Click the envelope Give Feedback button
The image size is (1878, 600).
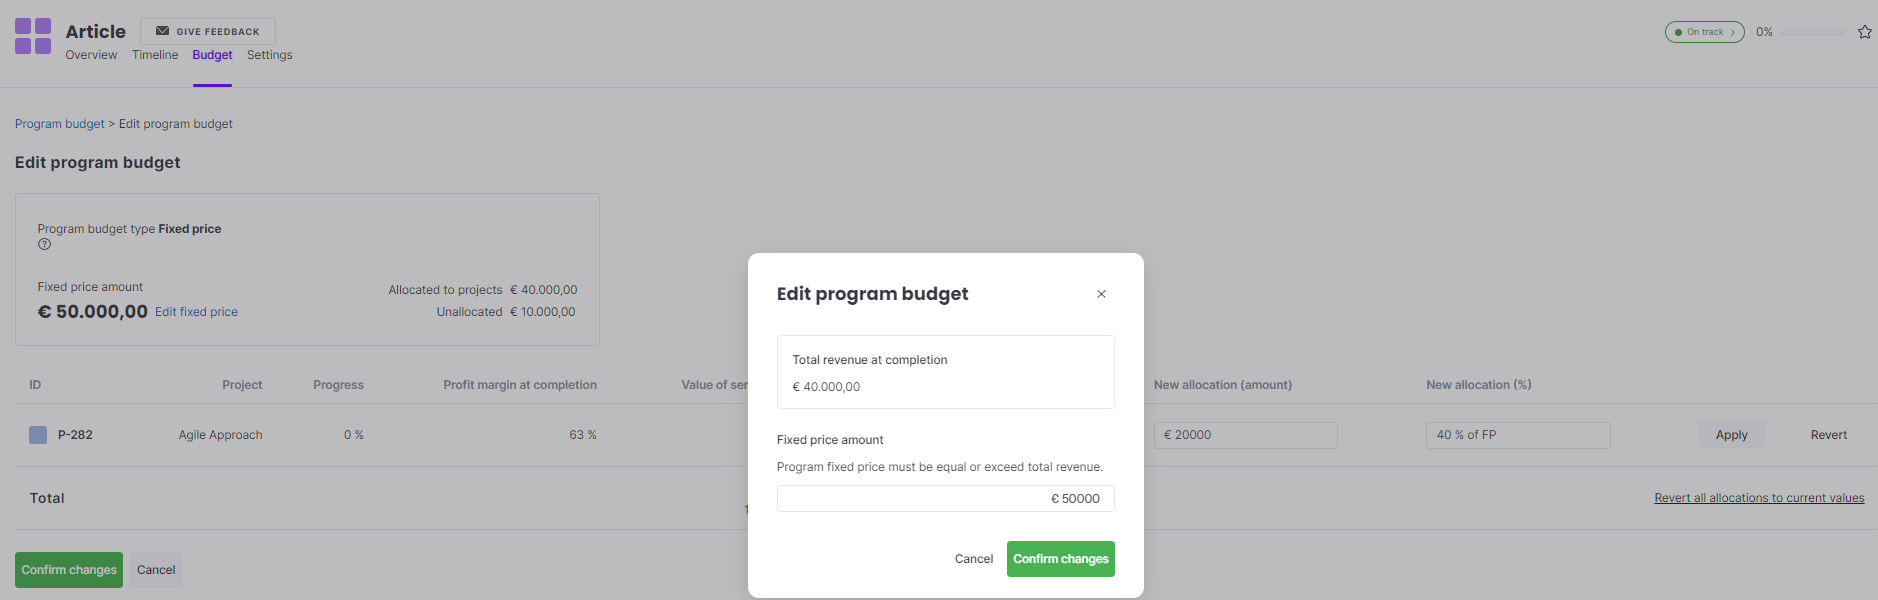coord(208,31)
